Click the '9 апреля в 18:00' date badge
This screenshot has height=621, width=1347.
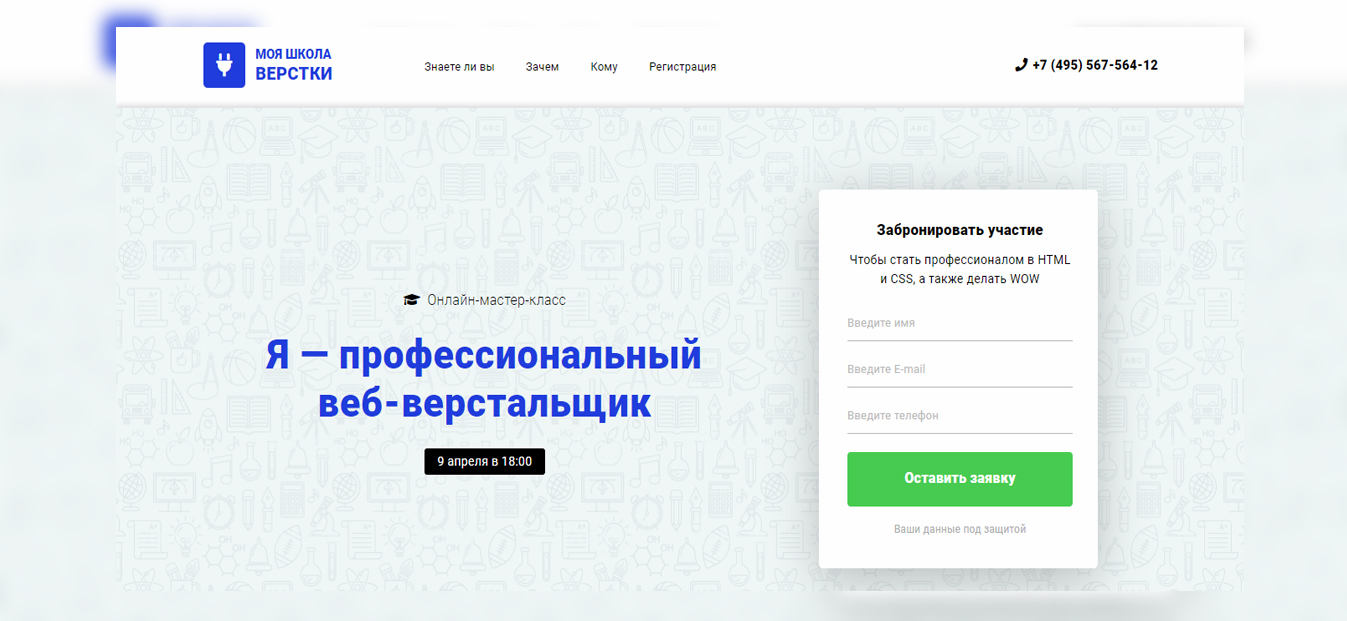tap(485, 462)
